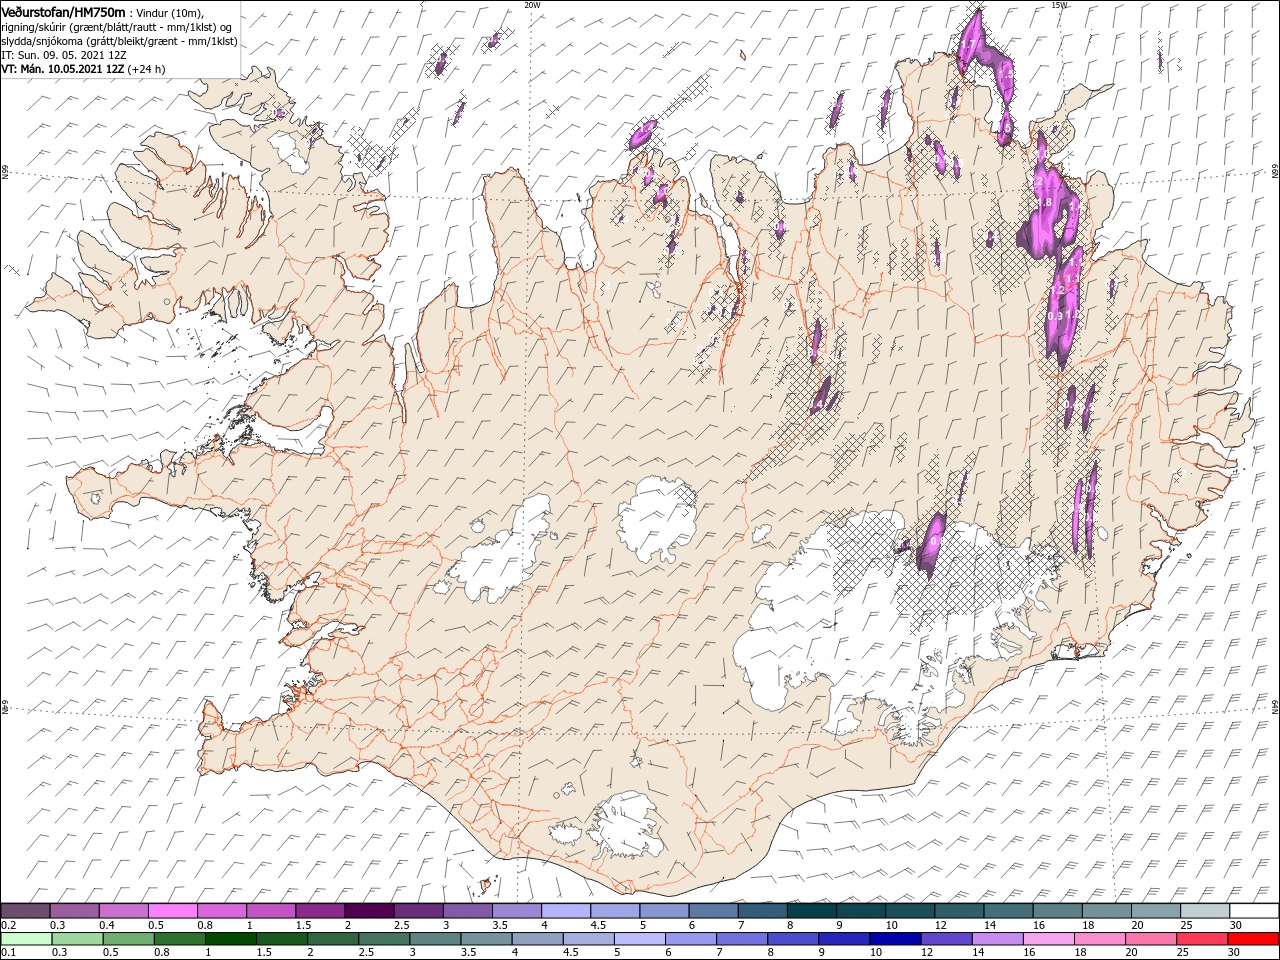This screenshot has width=1280, height=960.
Task: Pick the pink 0.5 snow legend swatch
Action: coord(173,911)
